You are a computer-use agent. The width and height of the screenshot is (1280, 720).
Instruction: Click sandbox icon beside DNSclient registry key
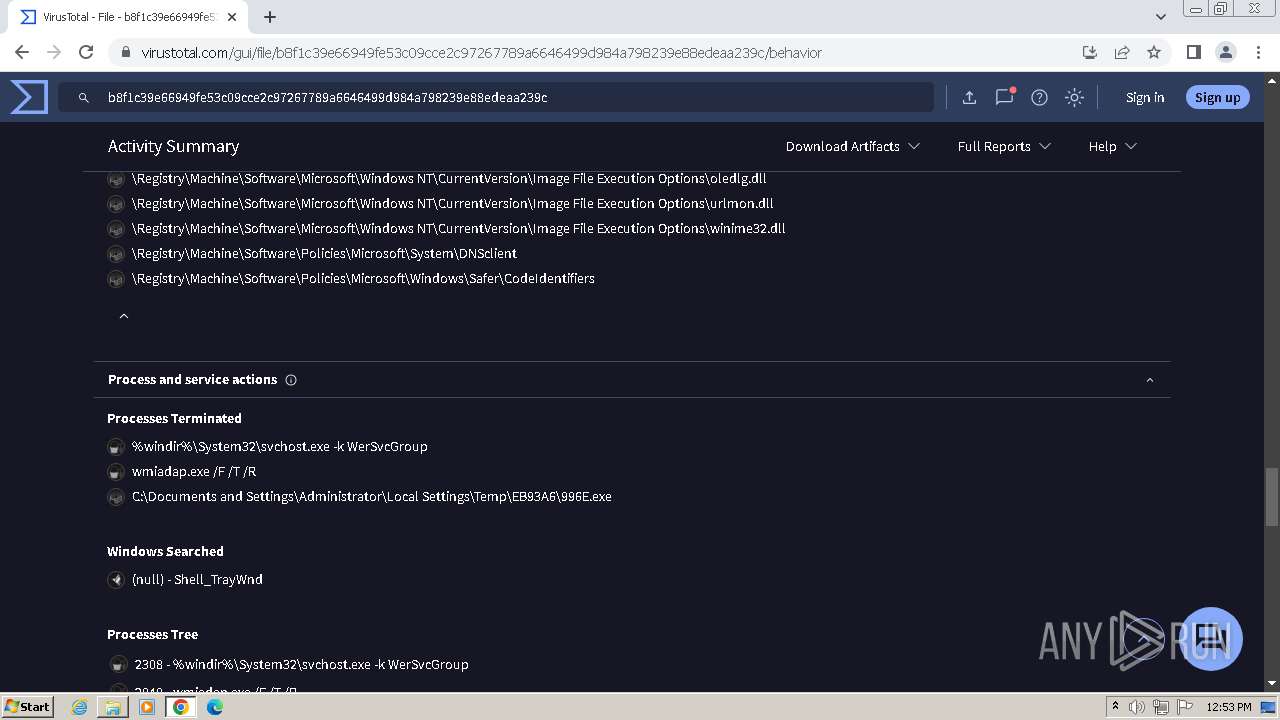click(x=116, y=254)
